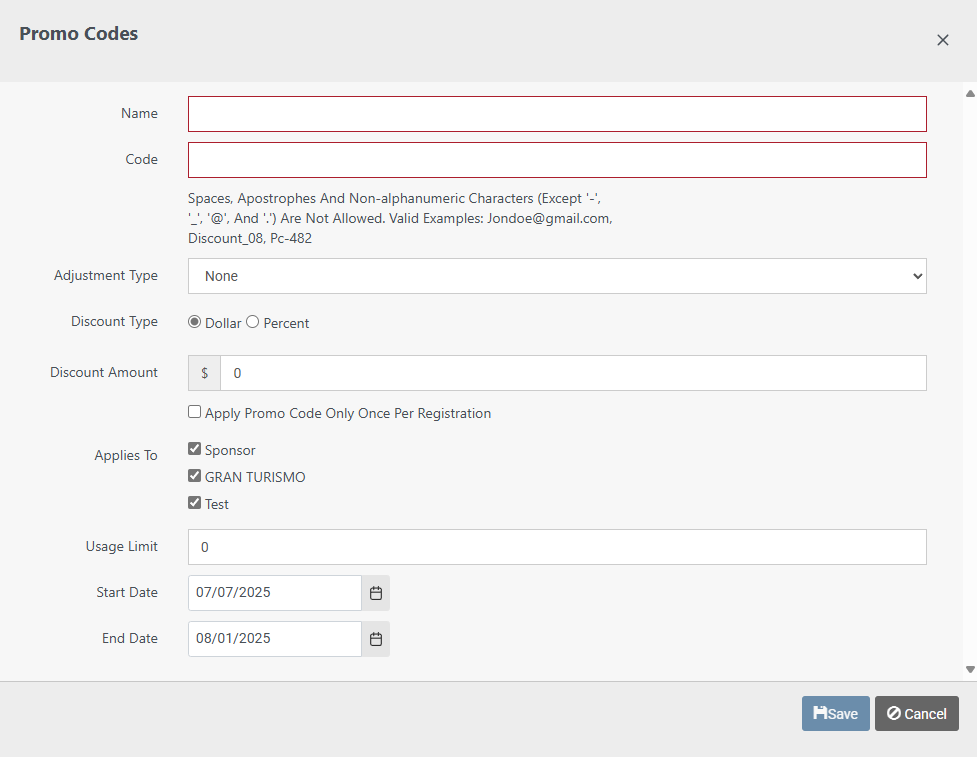The image size is (977, 757).
Task: Select the Percent discount type
Action: [253, 322]
